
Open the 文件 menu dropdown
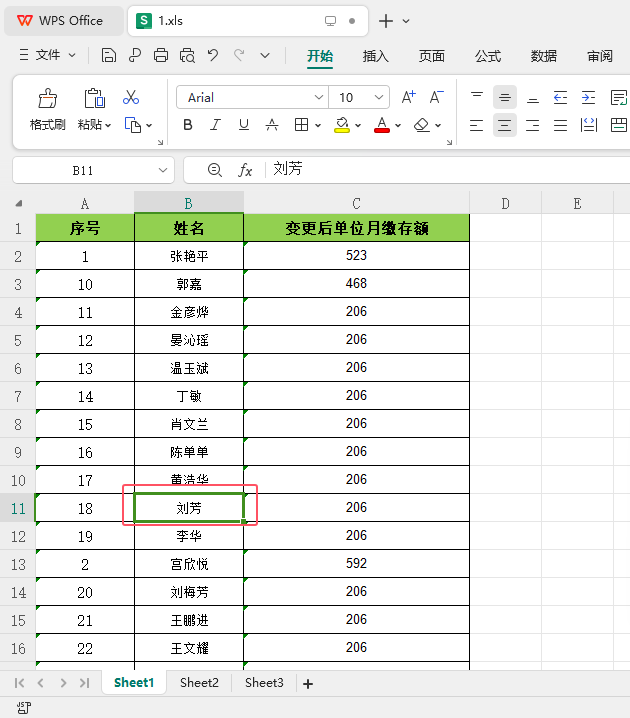tap(47, 55)
